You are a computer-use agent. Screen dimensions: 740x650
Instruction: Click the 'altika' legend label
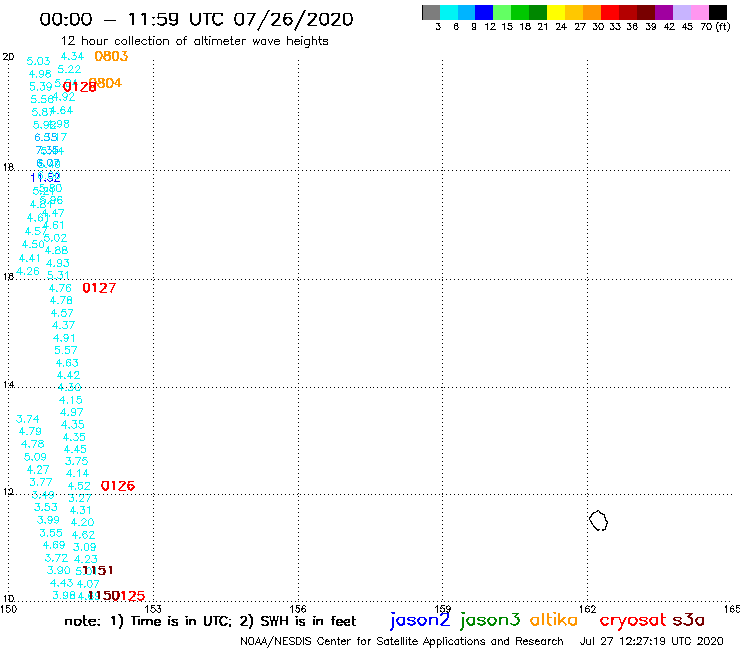point(554,620)
